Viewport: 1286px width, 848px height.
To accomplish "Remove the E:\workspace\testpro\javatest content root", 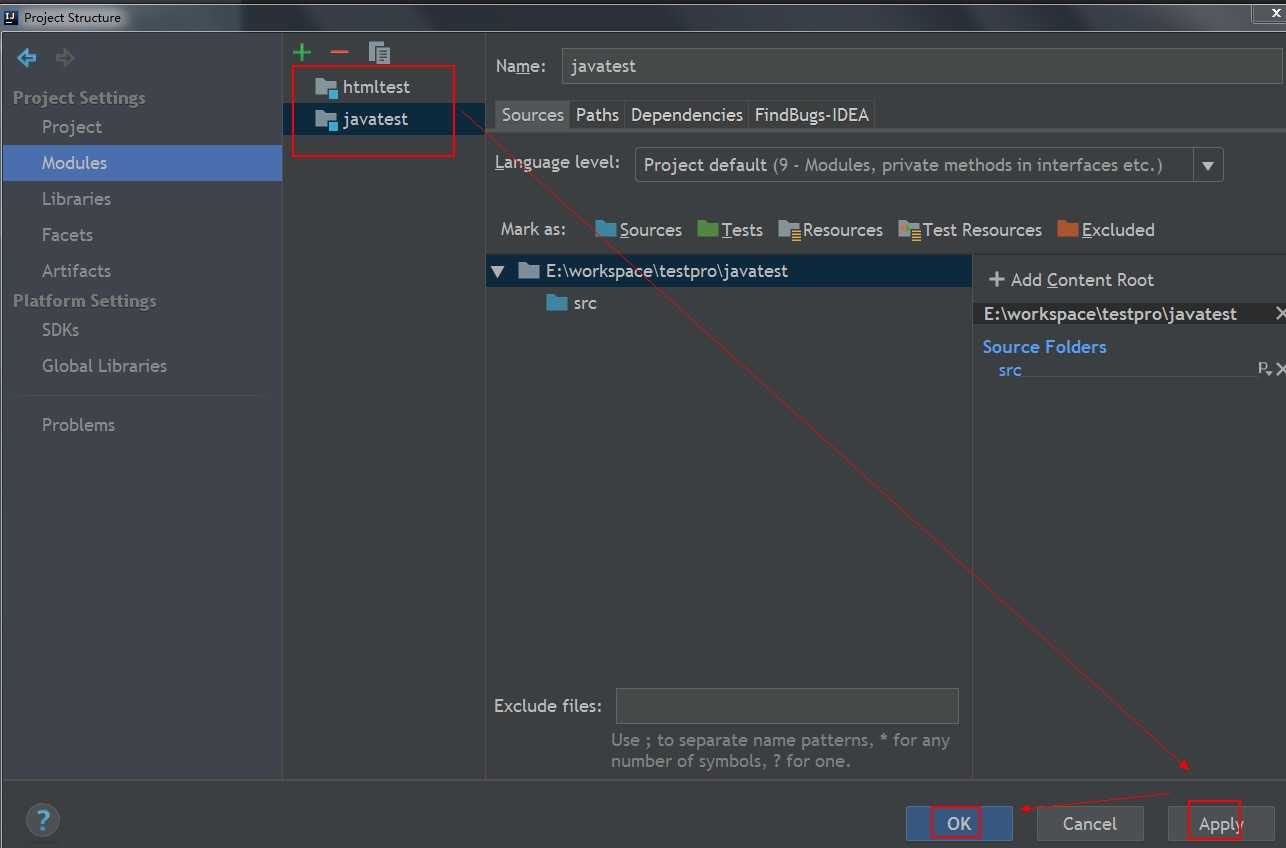I will tap(1280, 314).
